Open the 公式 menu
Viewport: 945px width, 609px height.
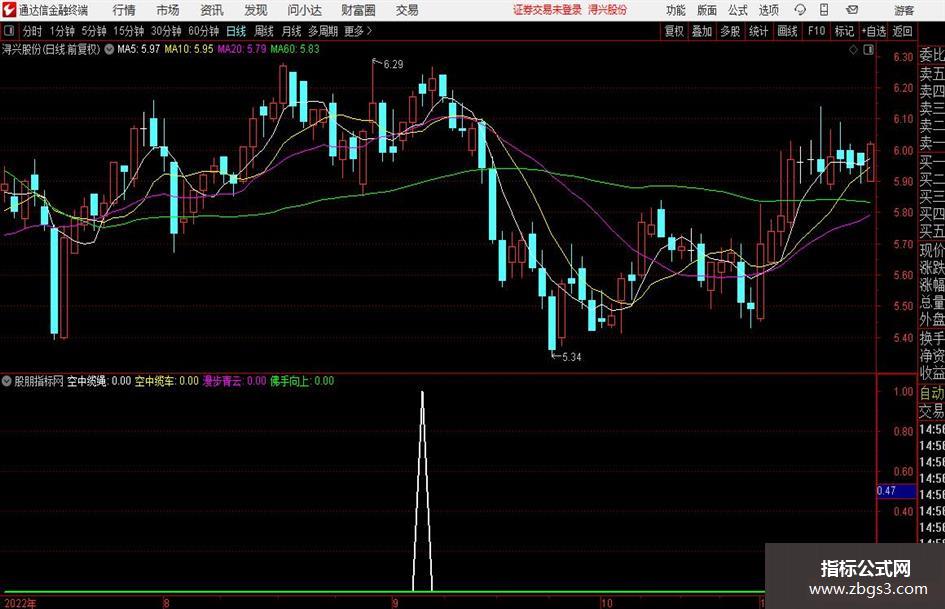click(738, 10)
